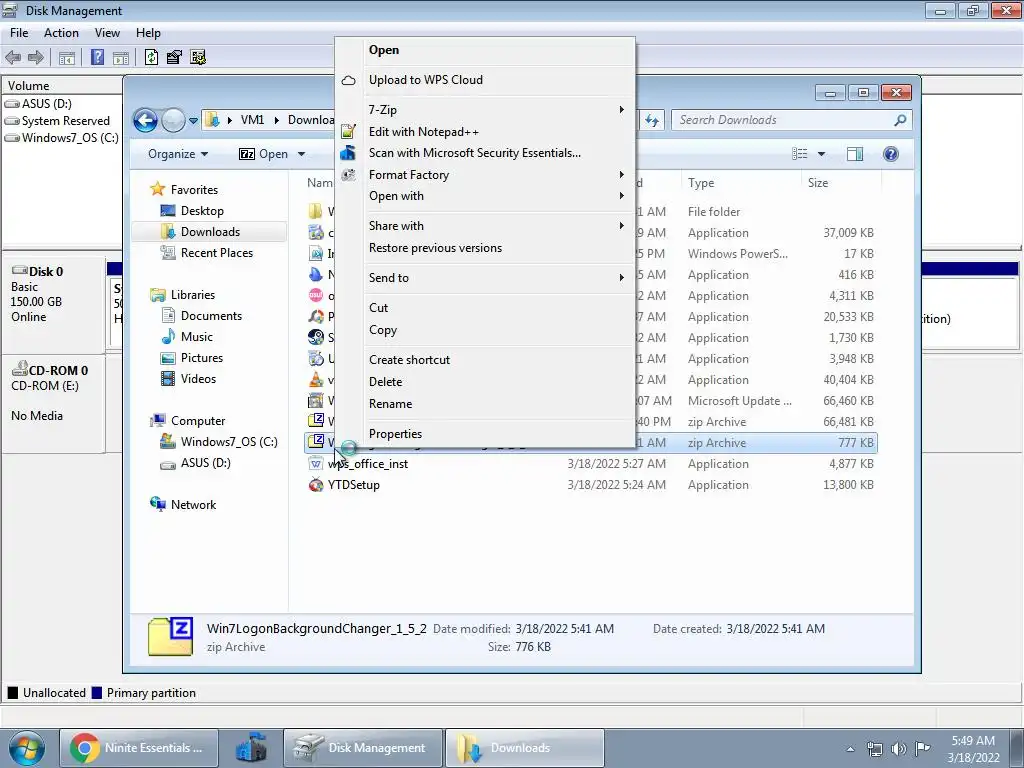Click VM1 in address breadcrumb
This screenshot has width=1024, height=768.
[252, 120]
